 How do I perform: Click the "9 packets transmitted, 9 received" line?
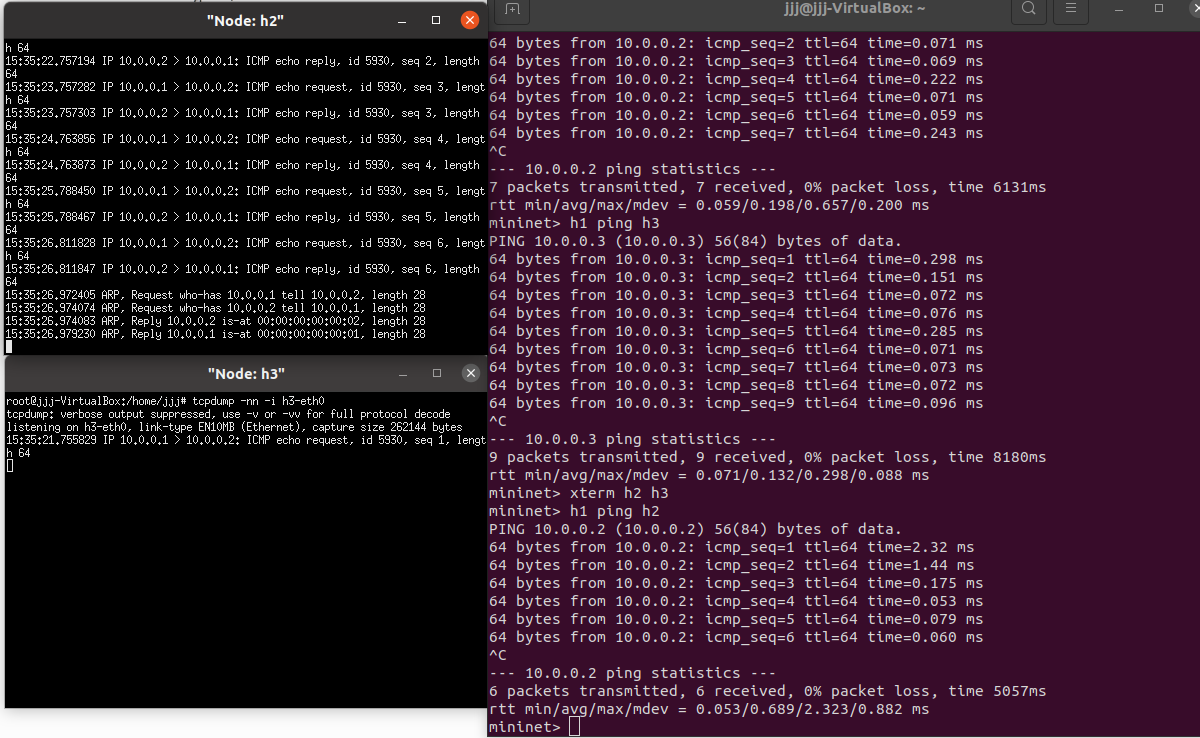[x=767, y=457]
